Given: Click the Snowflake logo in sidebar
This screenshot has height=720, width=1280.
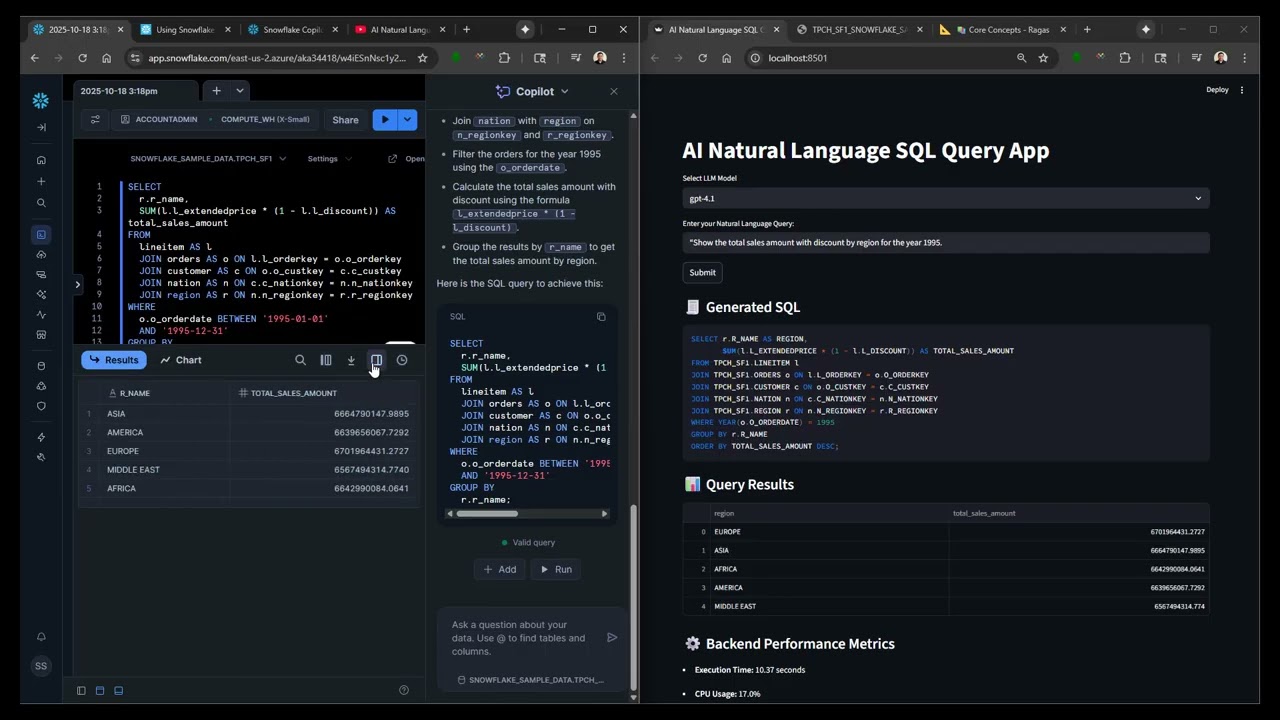Looking at the screenshot, I should 41,100.
